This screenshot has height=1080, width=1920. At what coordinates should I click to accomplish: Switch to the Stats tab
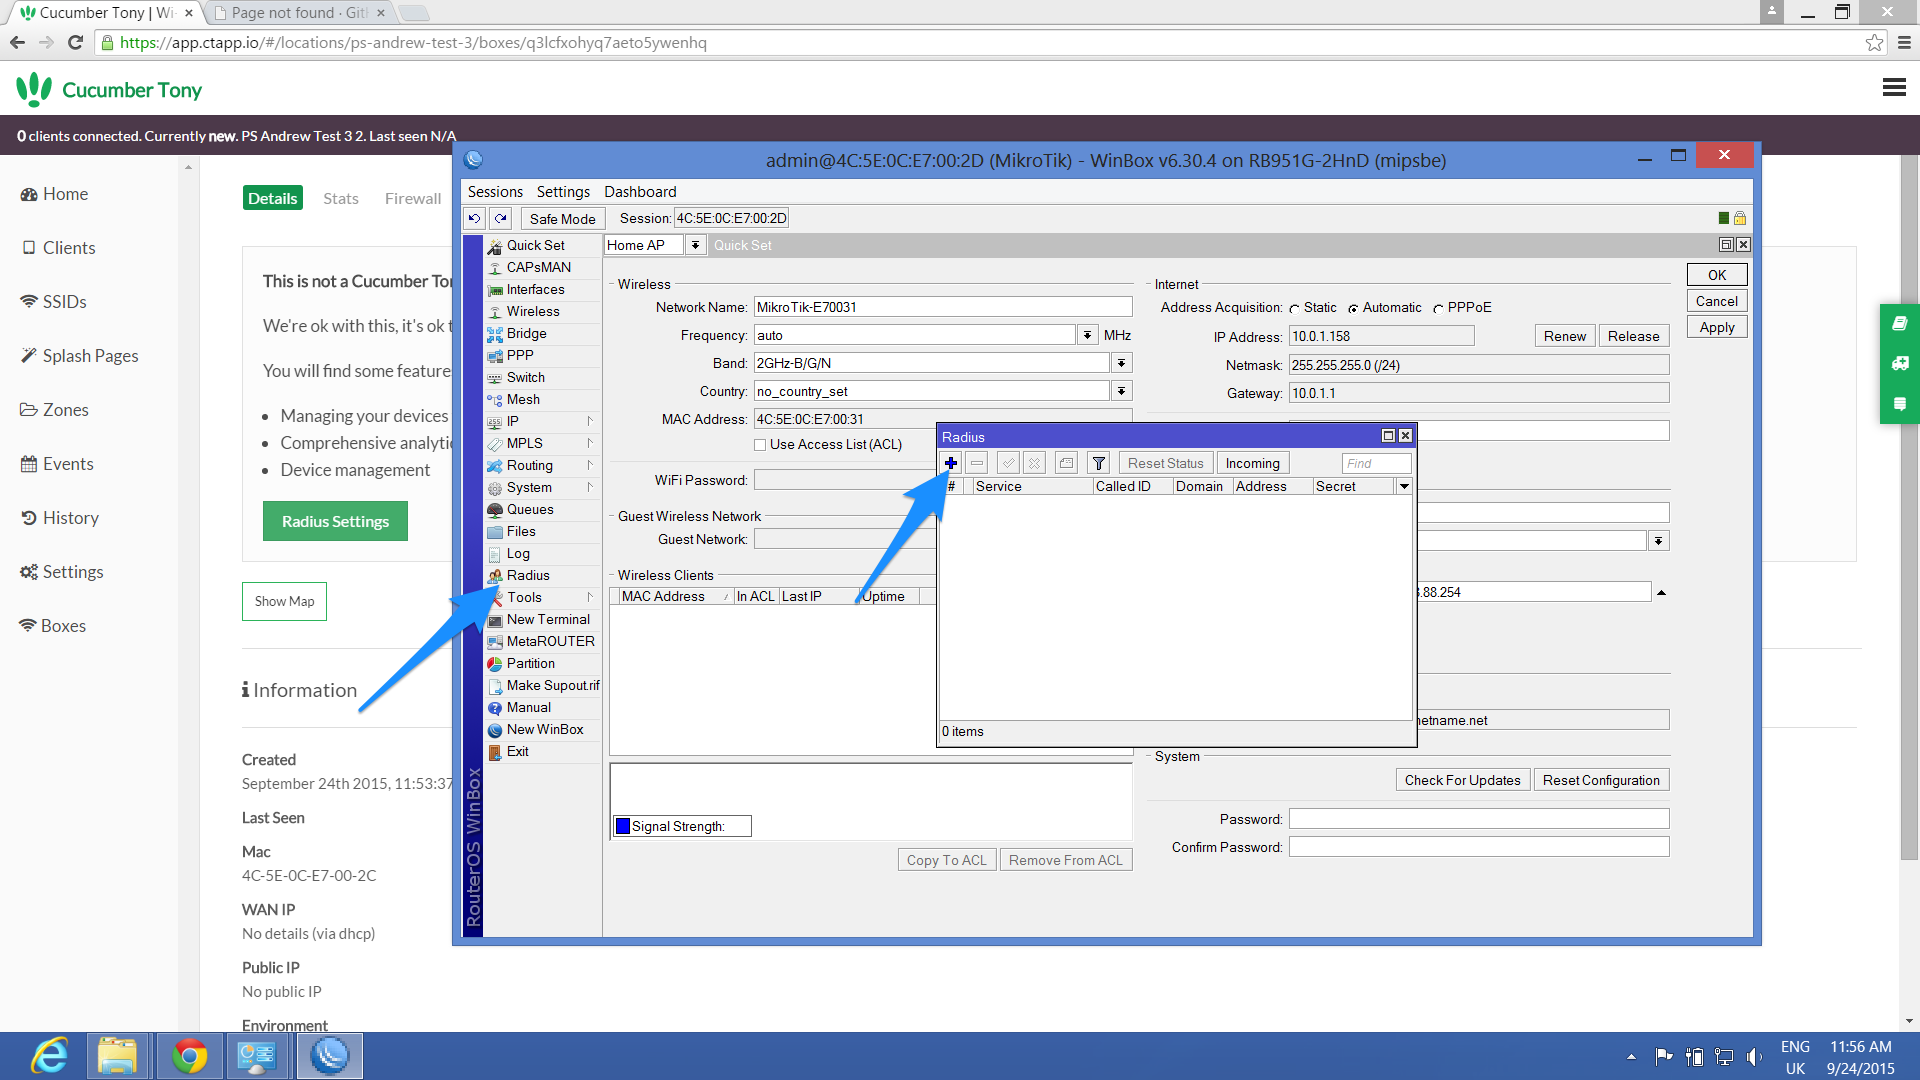pyautogui.click(x=340, y=198)
